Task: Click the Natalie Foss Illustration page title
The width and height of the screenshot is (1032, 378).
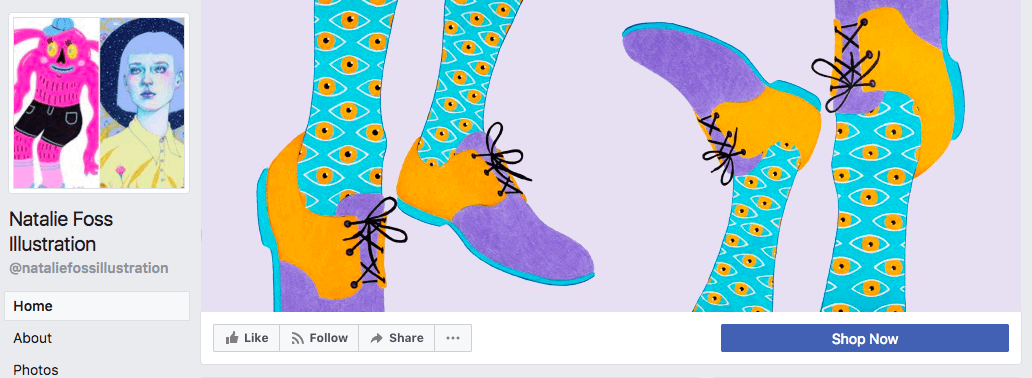Action: tap(61, 232)
